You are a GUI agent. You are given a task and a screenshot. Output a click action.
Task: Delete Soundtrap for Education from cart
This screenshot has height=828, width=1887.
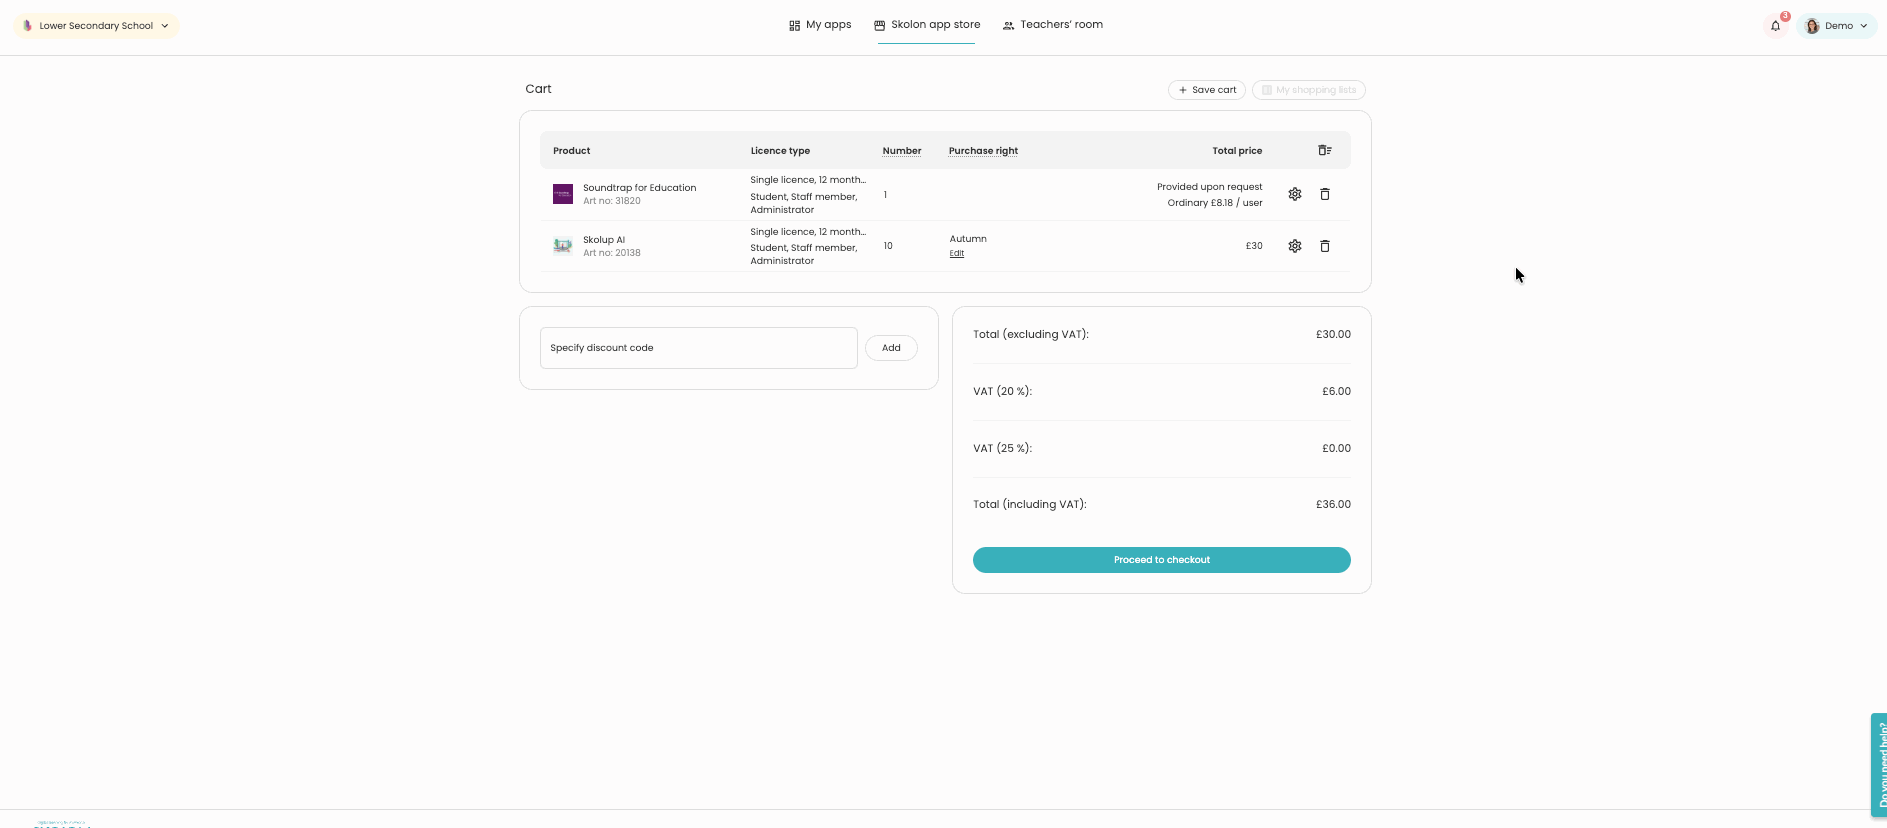1324,194
